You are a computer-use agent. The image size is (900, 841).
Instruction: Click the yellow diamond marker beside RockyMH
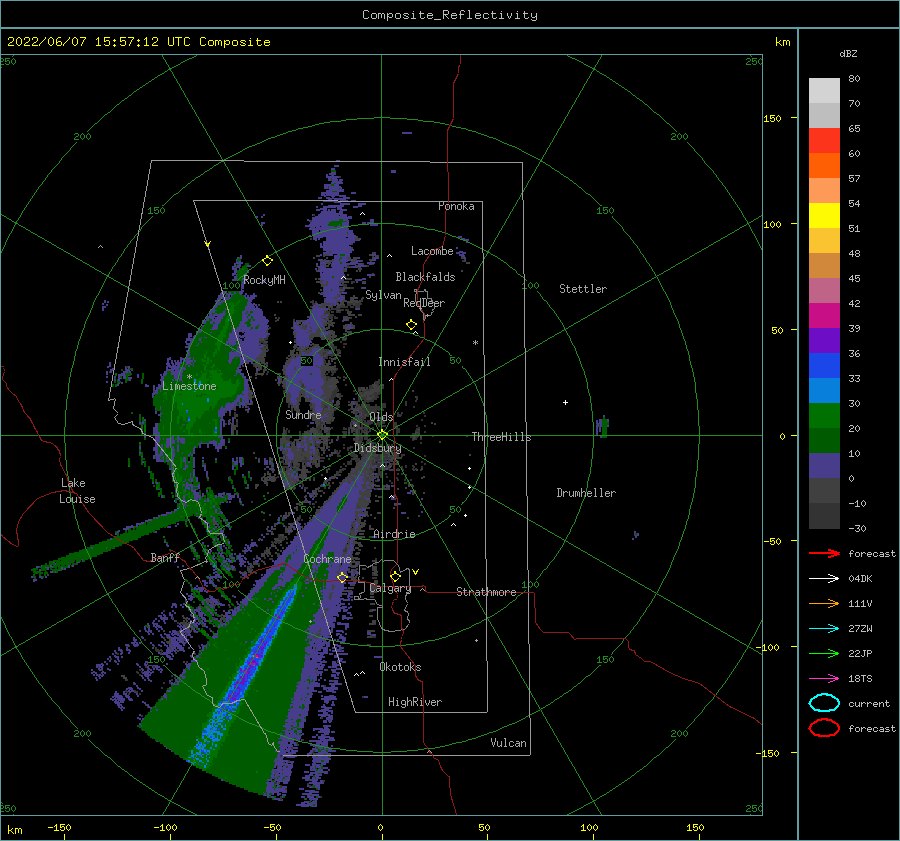point(267,261)
